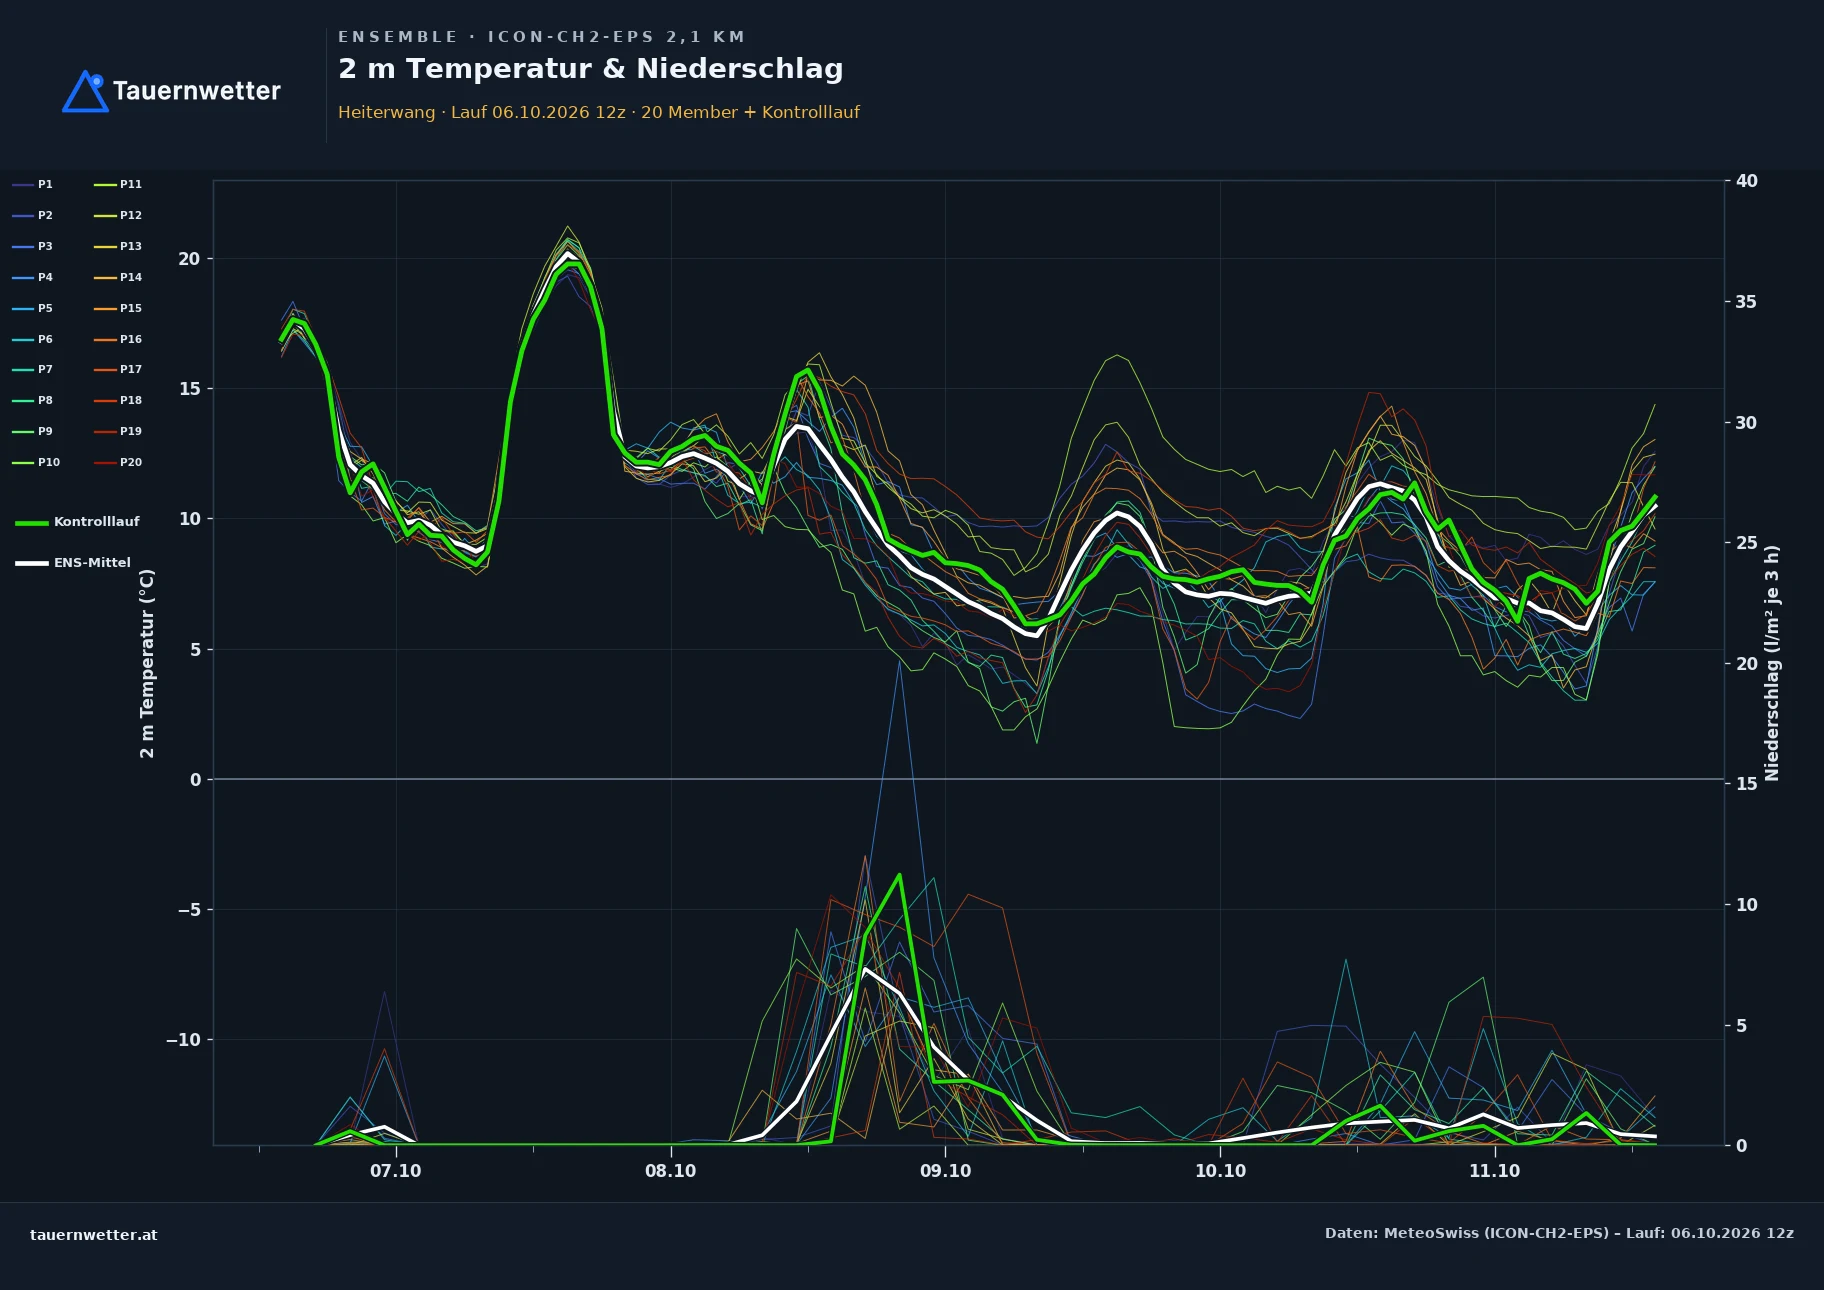Toggle legend entry P4
The image size is (1824, 1290).
[x=32, y=277]
